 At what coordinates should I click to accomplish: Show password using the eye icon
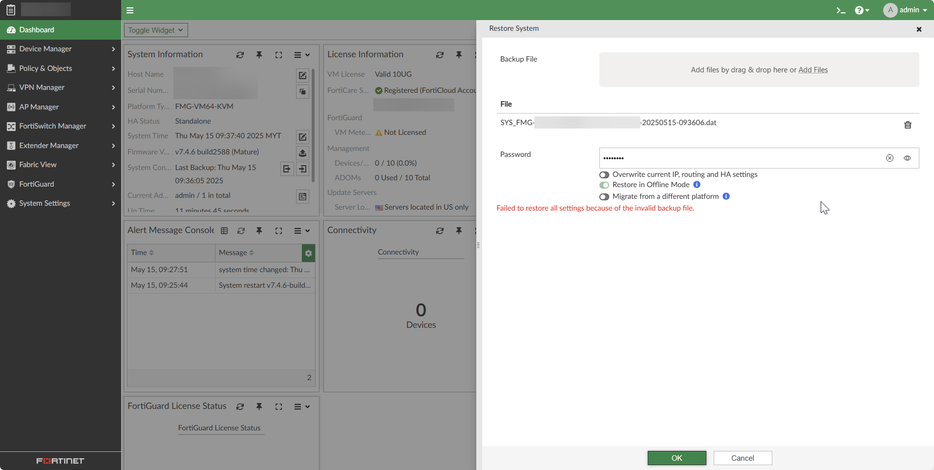pos(907,158)
